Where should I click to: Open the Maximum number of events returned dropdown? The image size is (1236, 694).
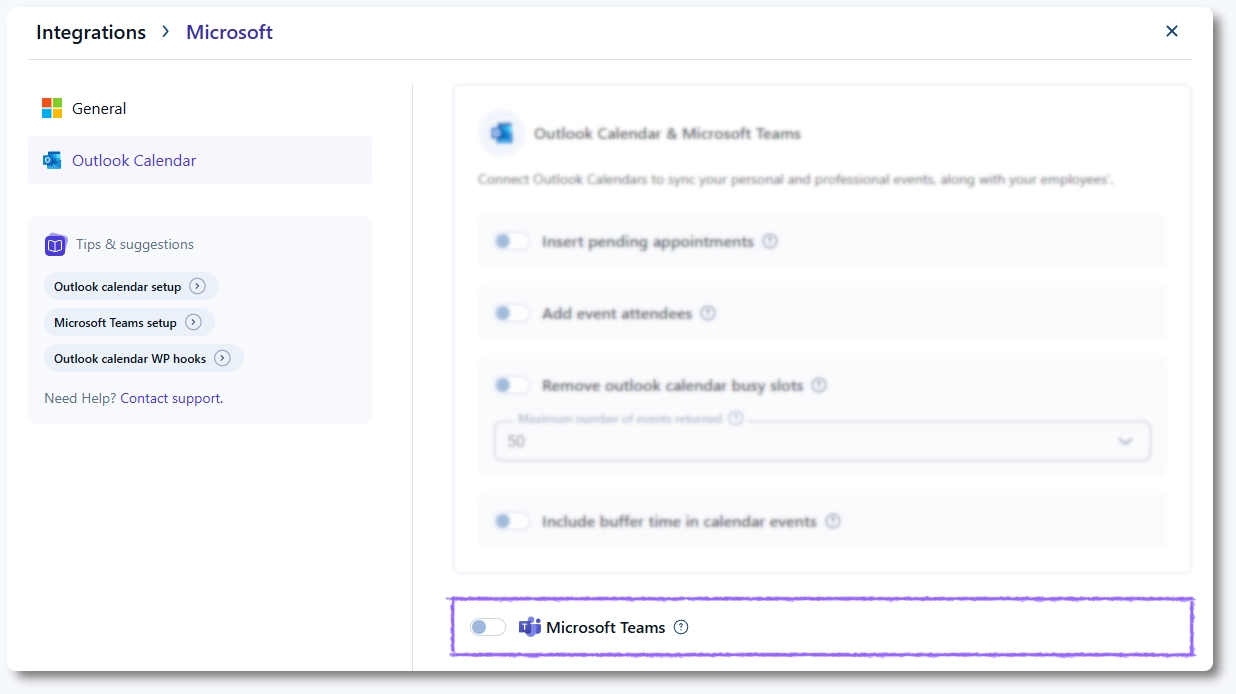1126,441
